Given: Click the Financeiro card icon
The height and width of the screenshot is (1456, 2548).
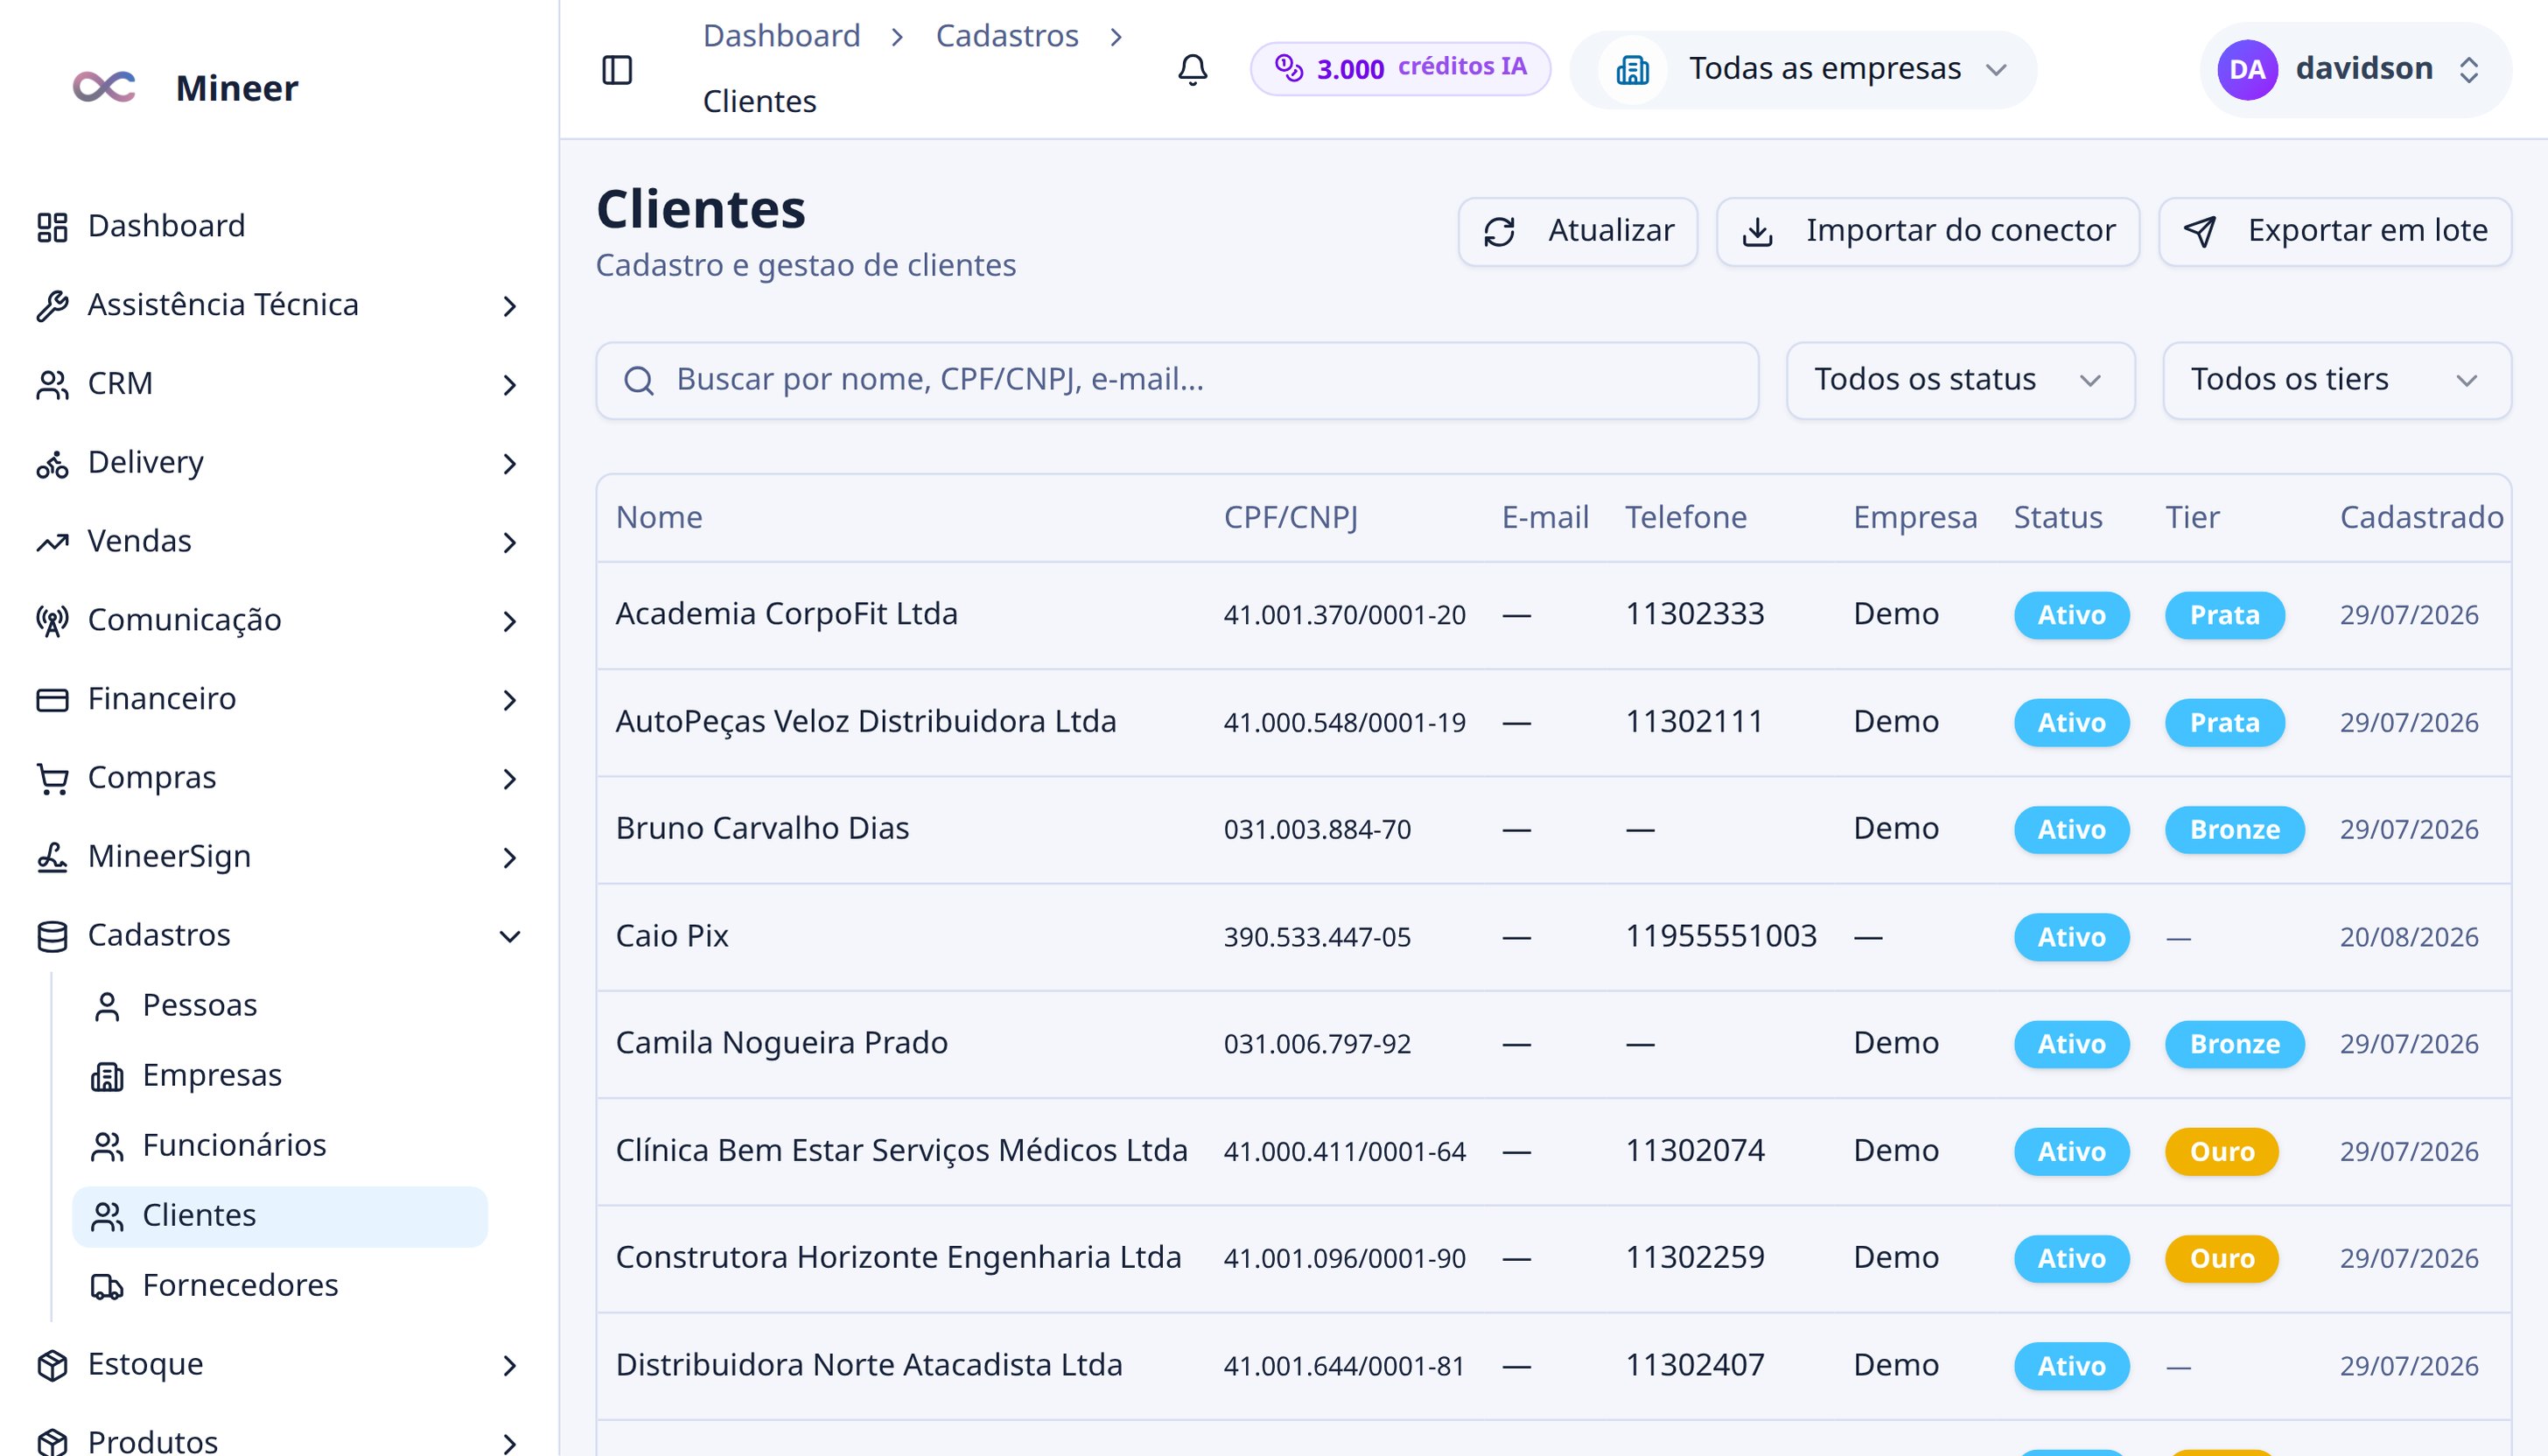Looking at the screenshot, I should point(52,699).
